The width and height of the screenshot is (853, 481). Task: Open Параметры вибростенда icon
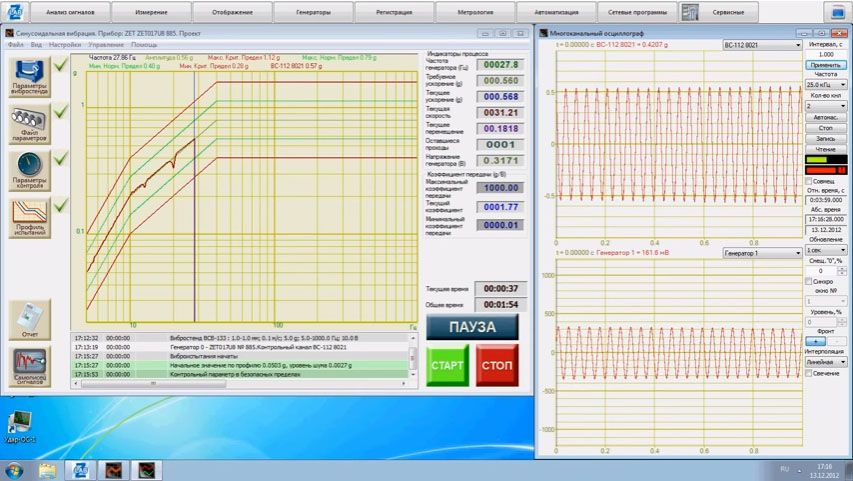click(30, 77)
